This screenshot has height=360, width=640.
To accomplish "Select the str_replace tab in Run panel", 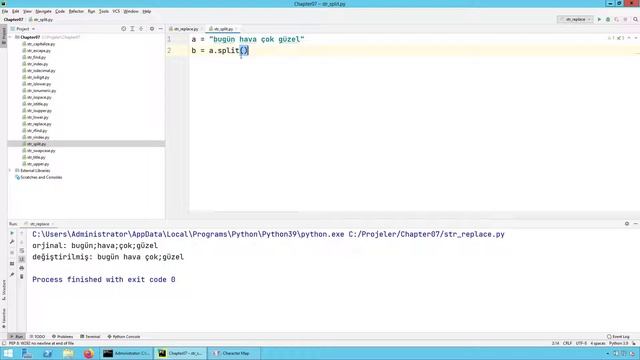I will [x=39, y=224].
